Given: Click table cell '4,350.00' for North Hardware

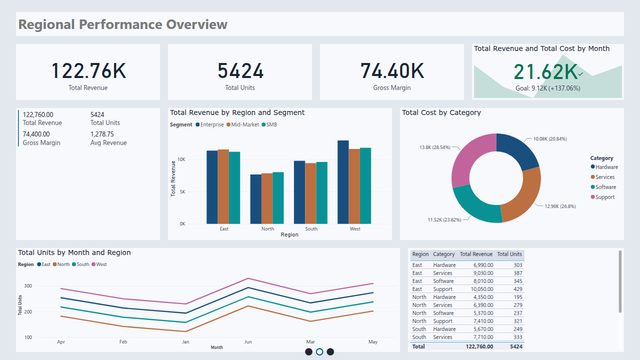Looking at the screenshot, I should pyautogui.click(x=483, y=297).
